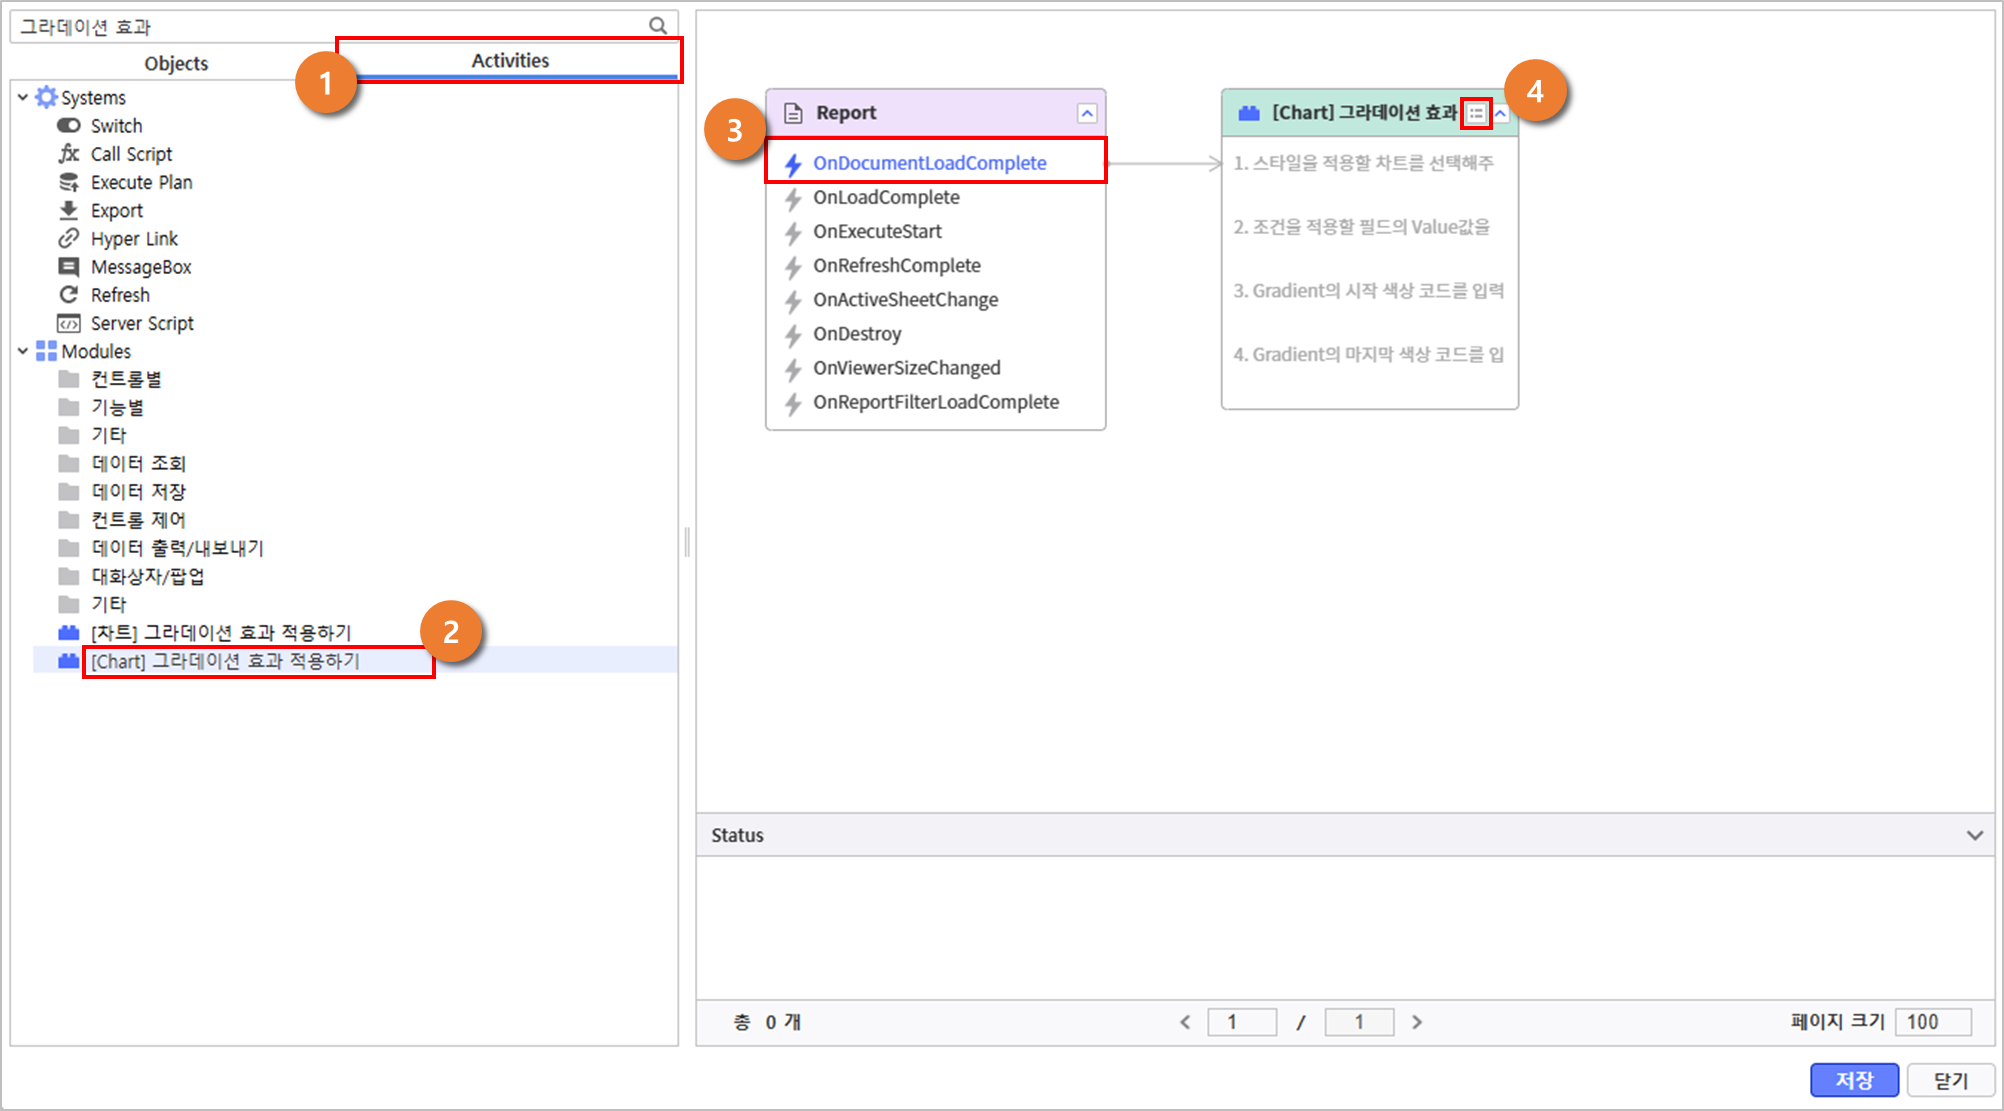
Task: Click parameter 3. Gradient의 시작 색상 코드
Action: (x=1369, y=290)
